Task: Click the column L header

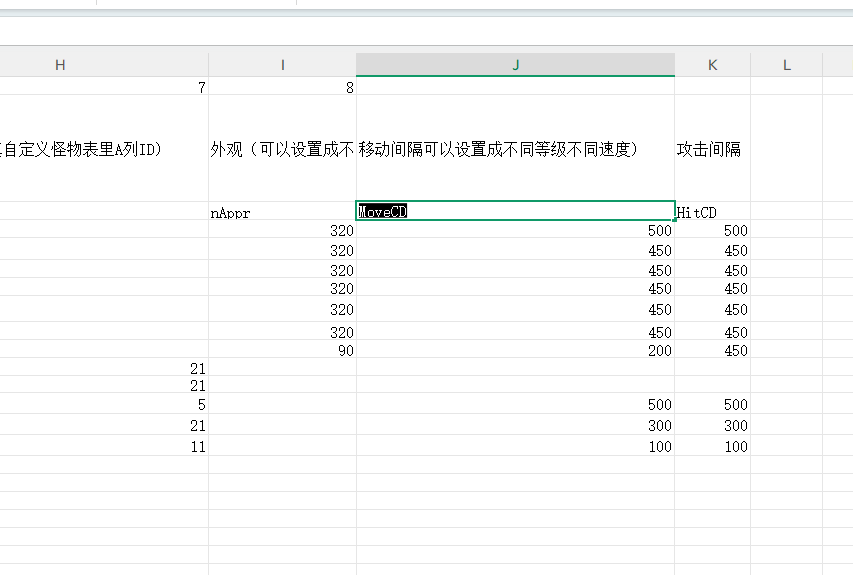Action: point(786,65)
